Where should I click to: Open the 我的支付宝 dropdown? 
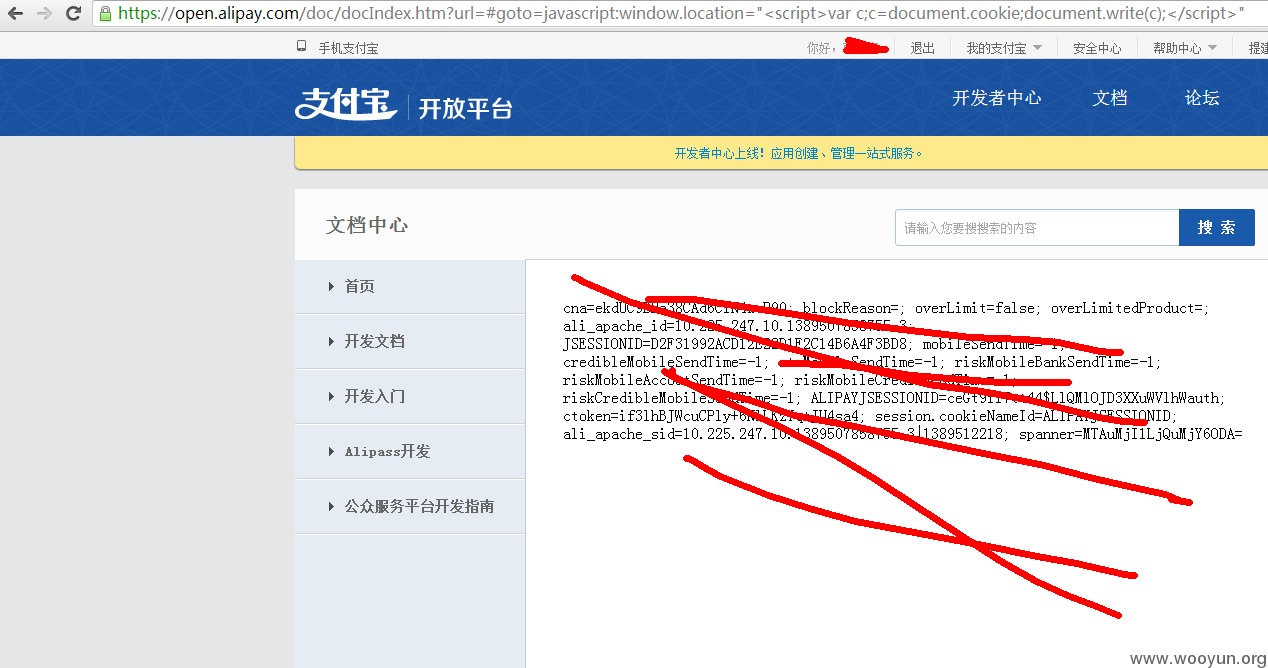pos(1004,47)
